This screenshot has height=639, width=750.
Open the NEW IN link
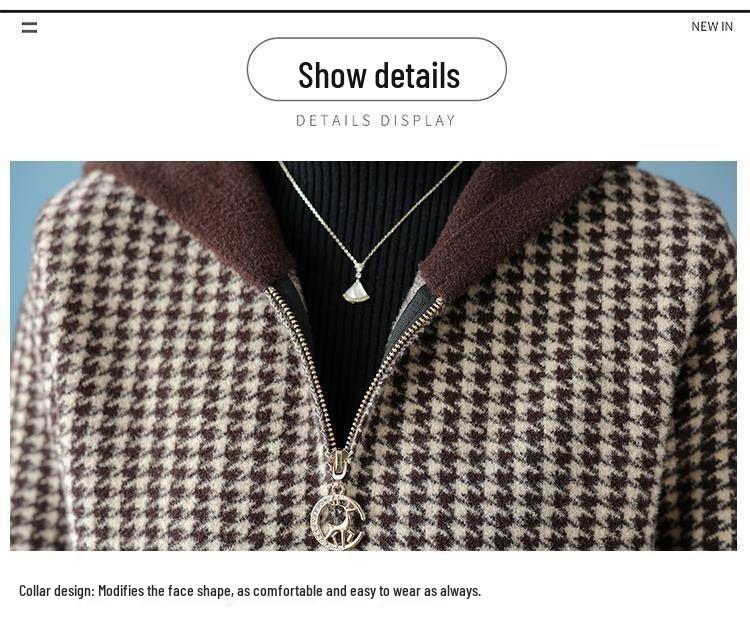tap(711, 26)
